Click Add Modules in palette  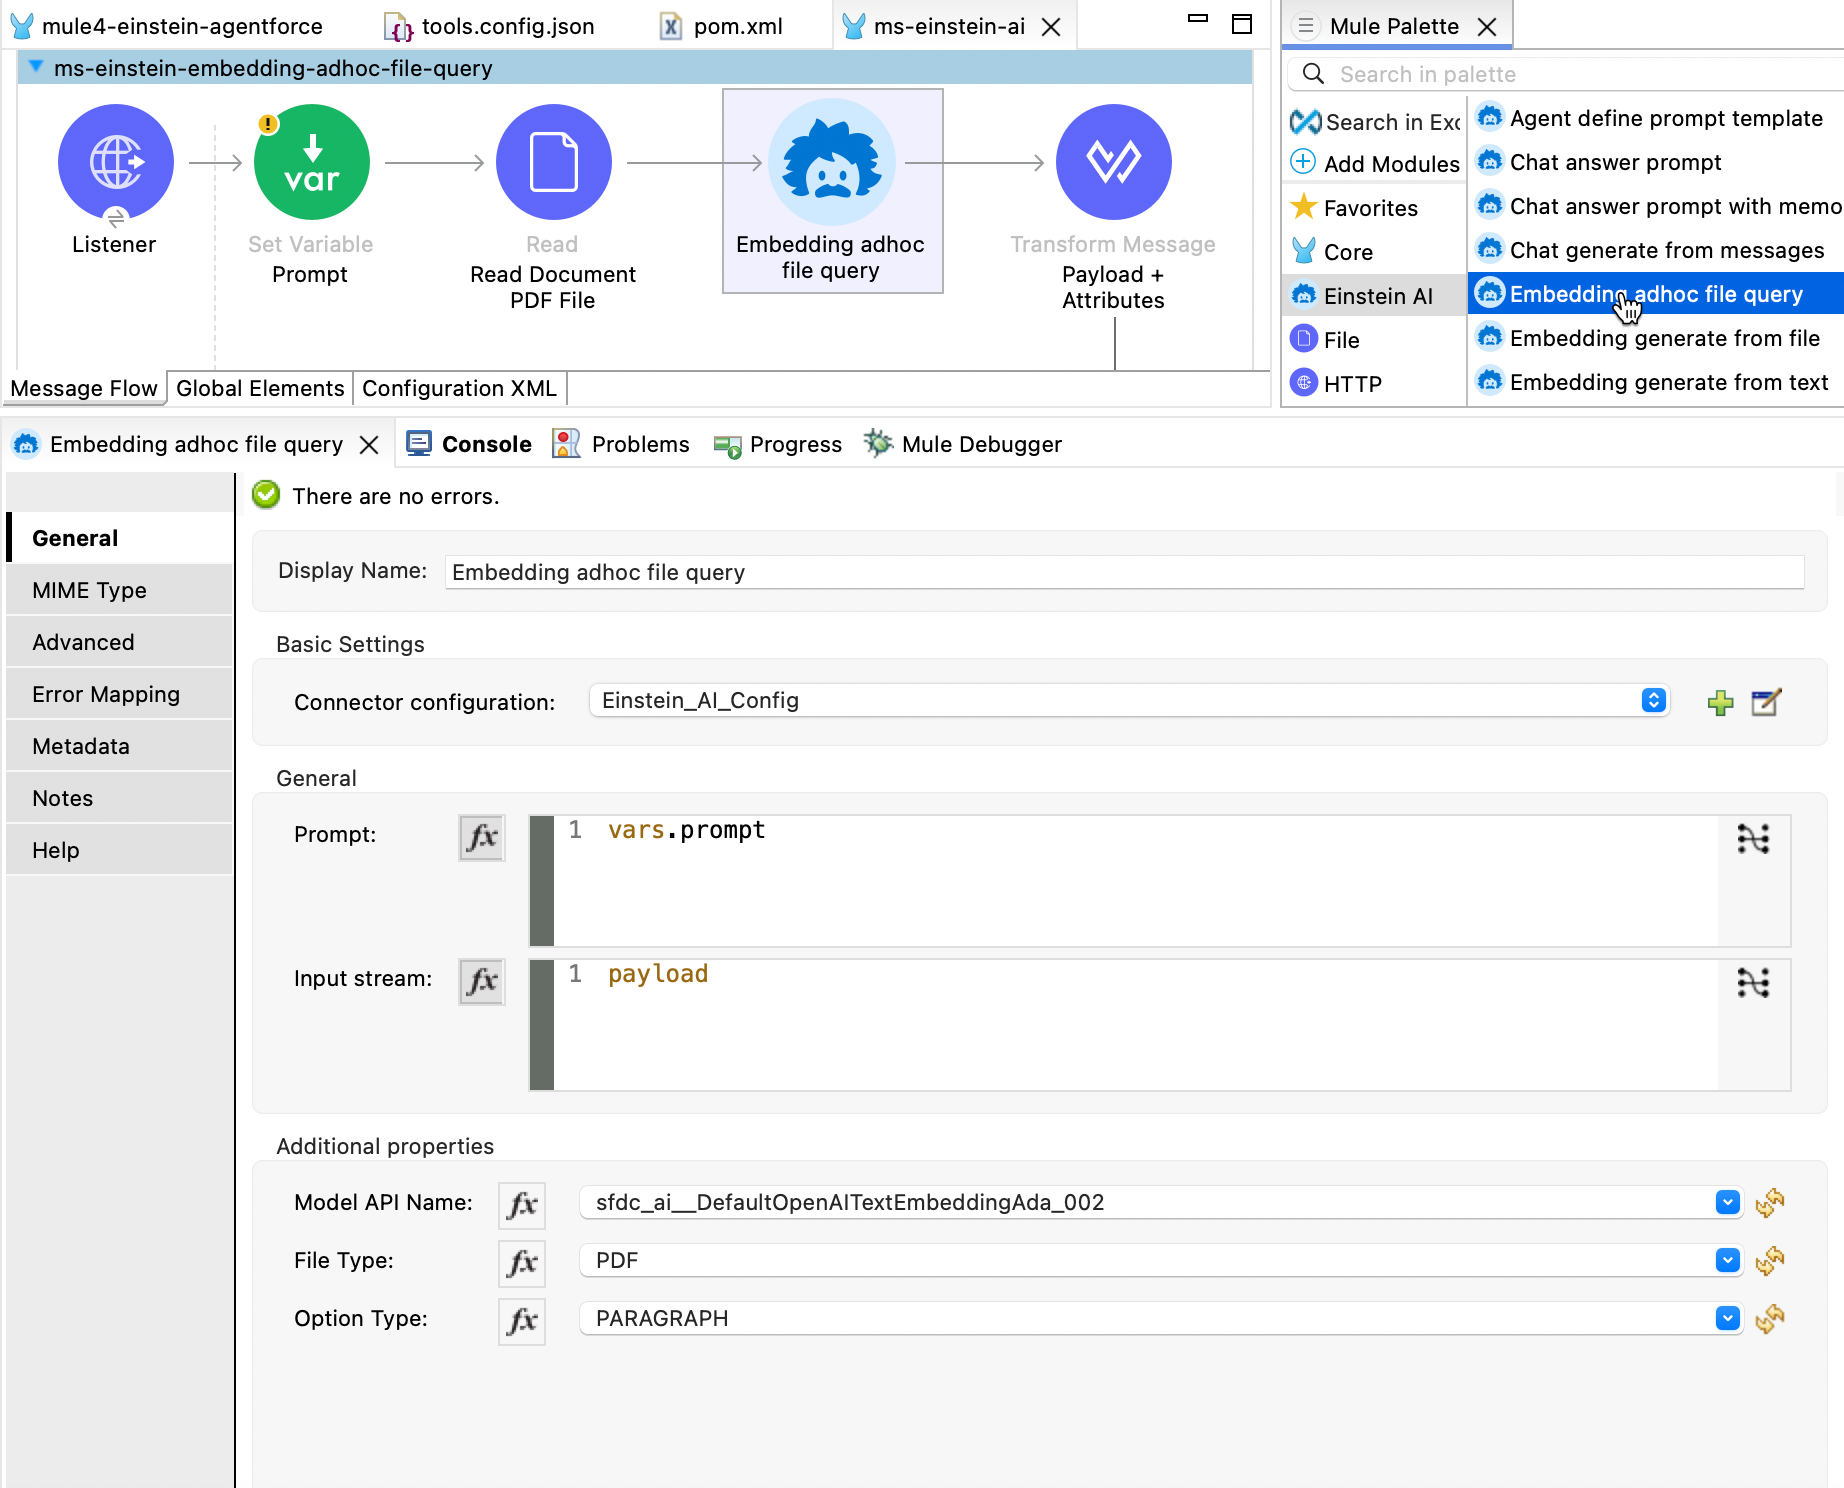coord(1375,164)
